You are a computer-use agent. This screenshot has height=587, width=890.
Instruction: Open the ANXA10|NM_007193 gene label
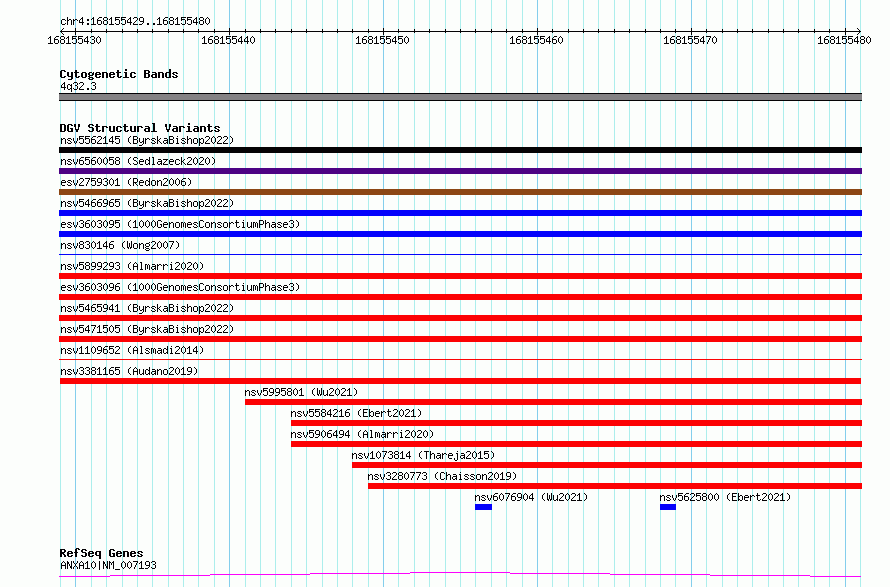coord(108,565)
